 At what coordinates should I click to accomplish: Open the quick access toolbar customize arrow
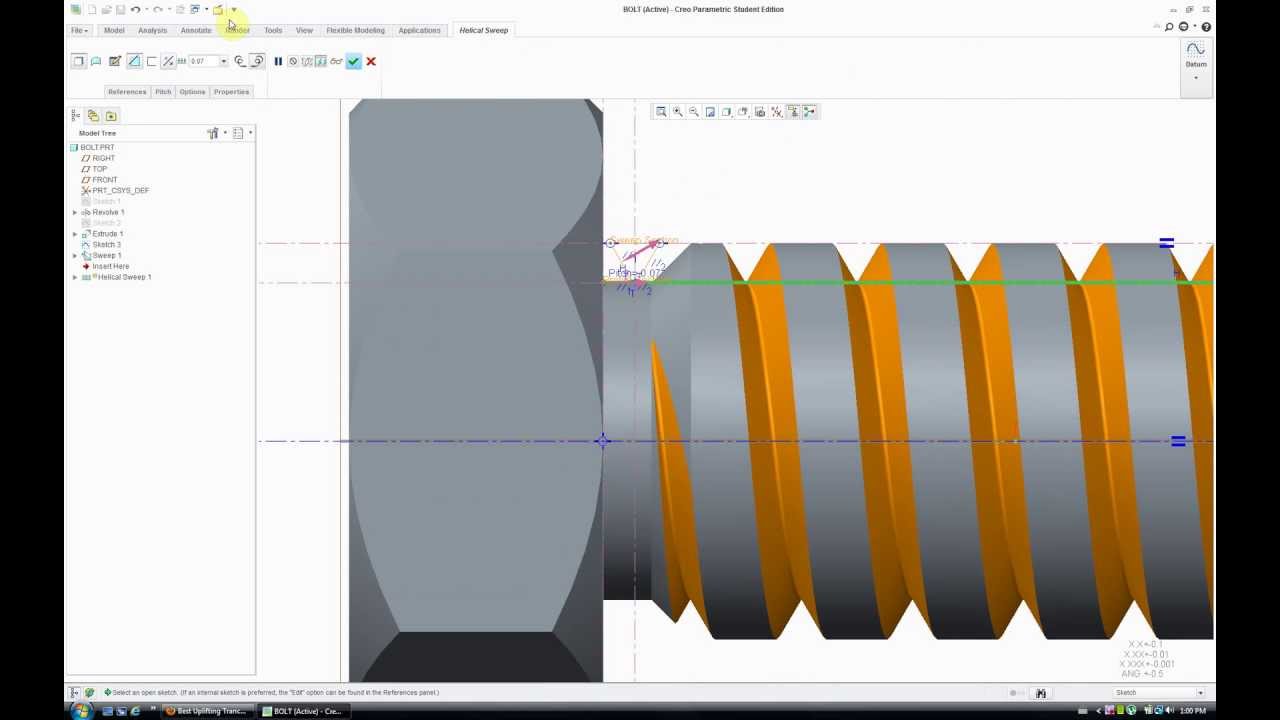click(x=234, y=10)
